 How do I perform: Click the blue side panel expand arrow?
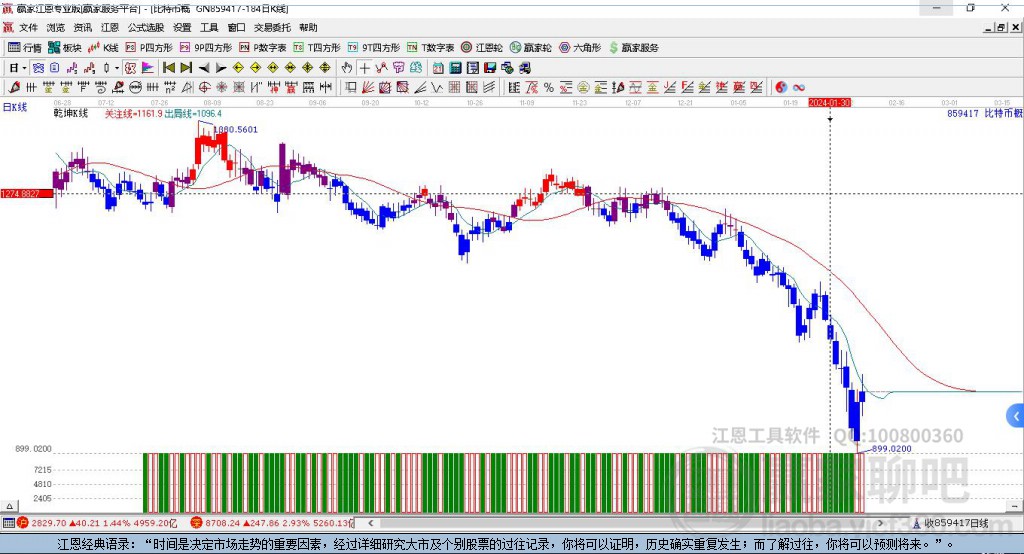[x=1015, y=416]
